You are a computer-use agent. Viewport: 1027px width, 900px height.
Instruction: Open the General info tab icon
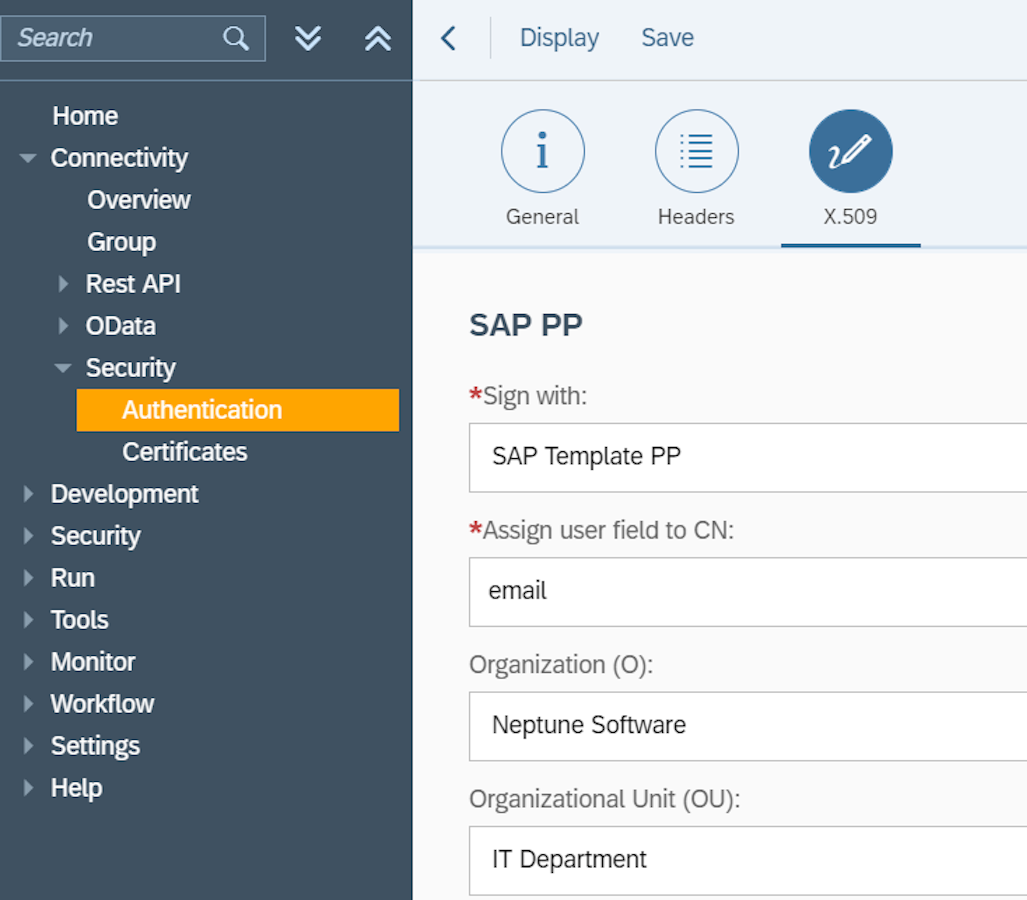(x=543, y=151)
